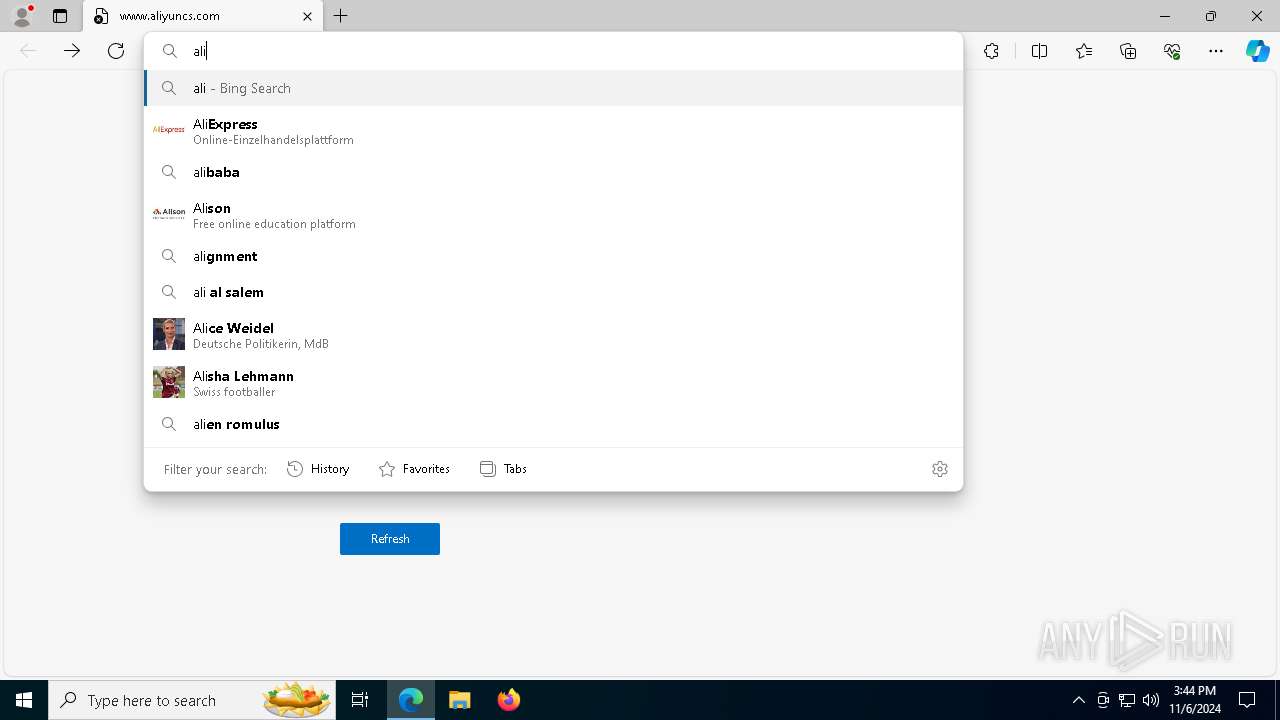Click the Alice Weidel photo thumbnail
The height and width of the screenshot is (720, 1280).
coord(169,334)
